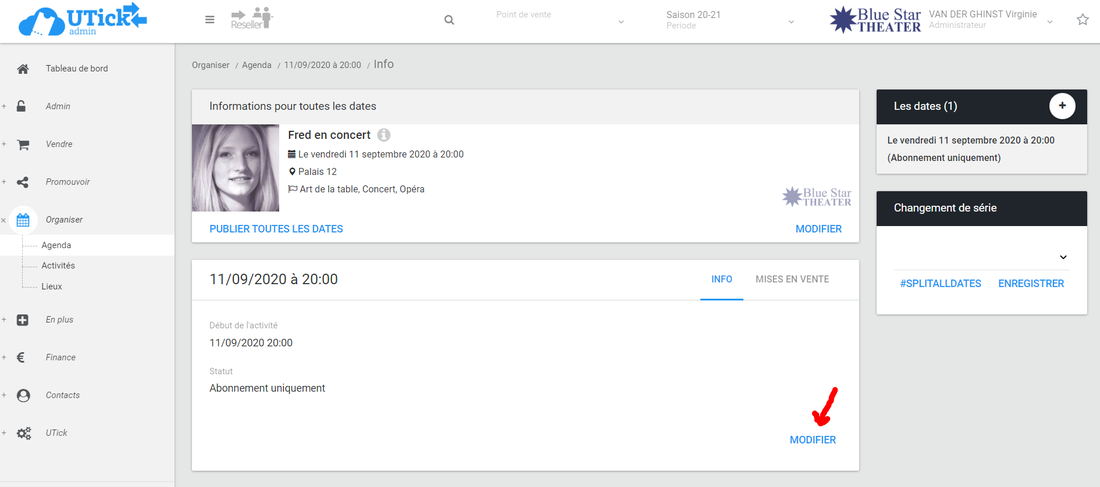
Task: Switch to the Mises en vente tab
Action: (791, 279)
